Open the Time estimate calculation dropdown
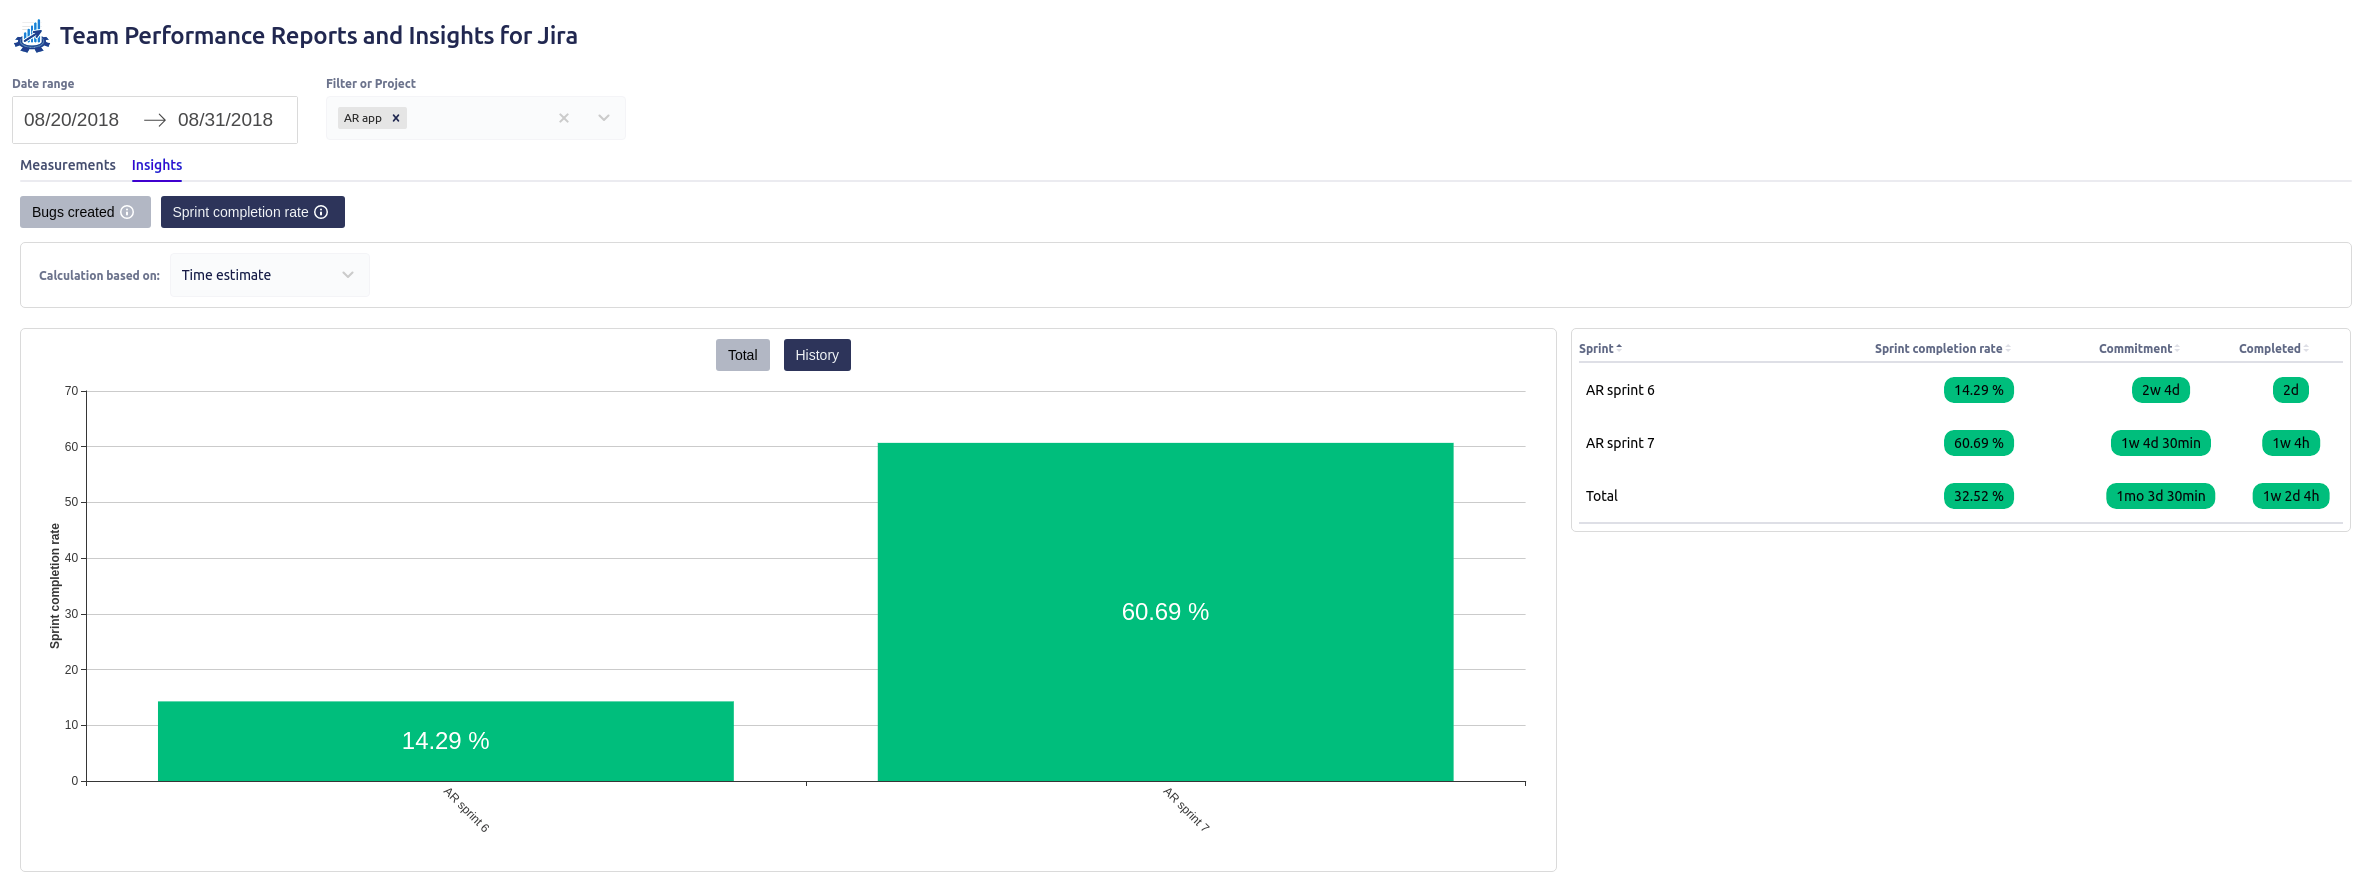The width and height of the screenshot is (2369, 896). point(270,275)
